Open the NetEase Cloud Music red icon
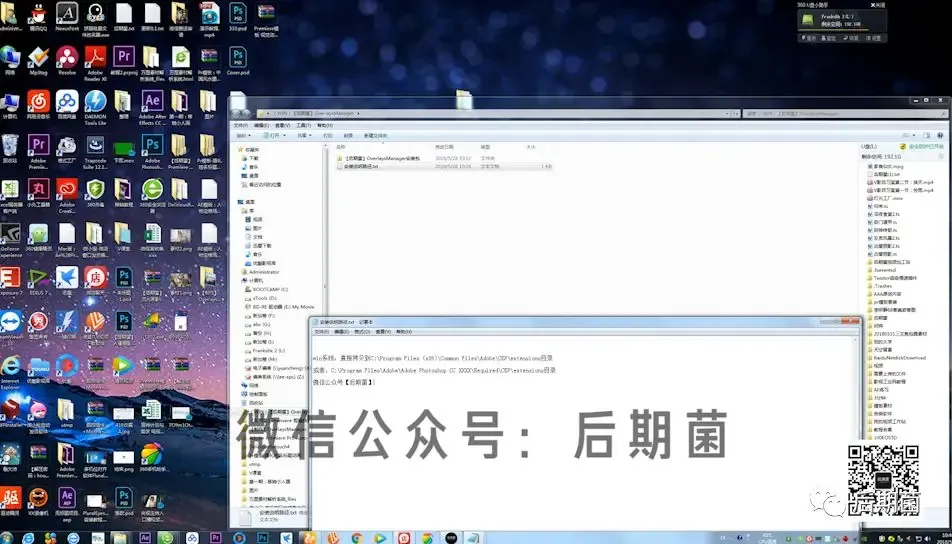Image resolution: width=952 pixels, height=544 pixels. pyautogui.click(x=38, y=103)
